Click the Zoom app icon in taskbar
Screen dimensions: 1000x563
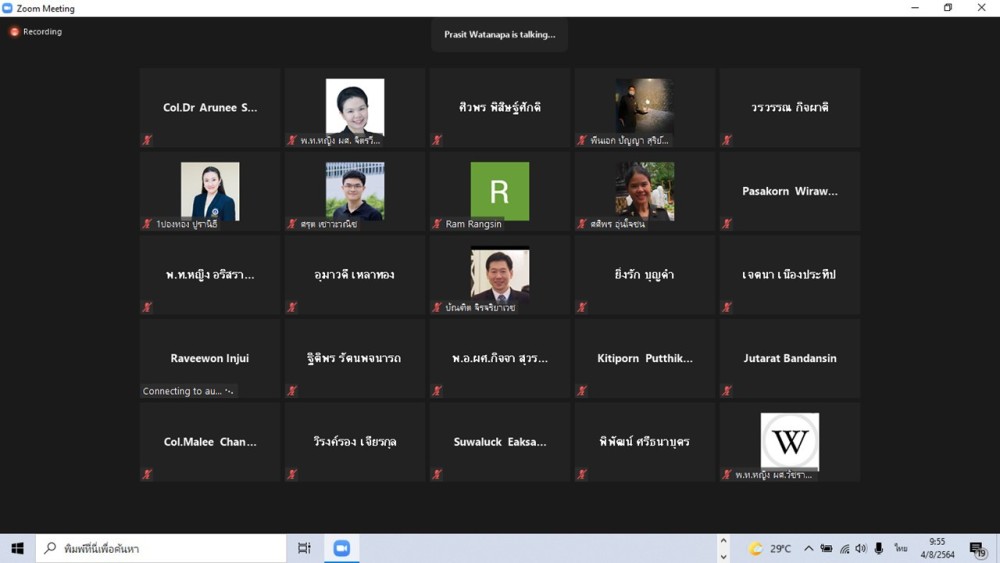click(342, 548)
